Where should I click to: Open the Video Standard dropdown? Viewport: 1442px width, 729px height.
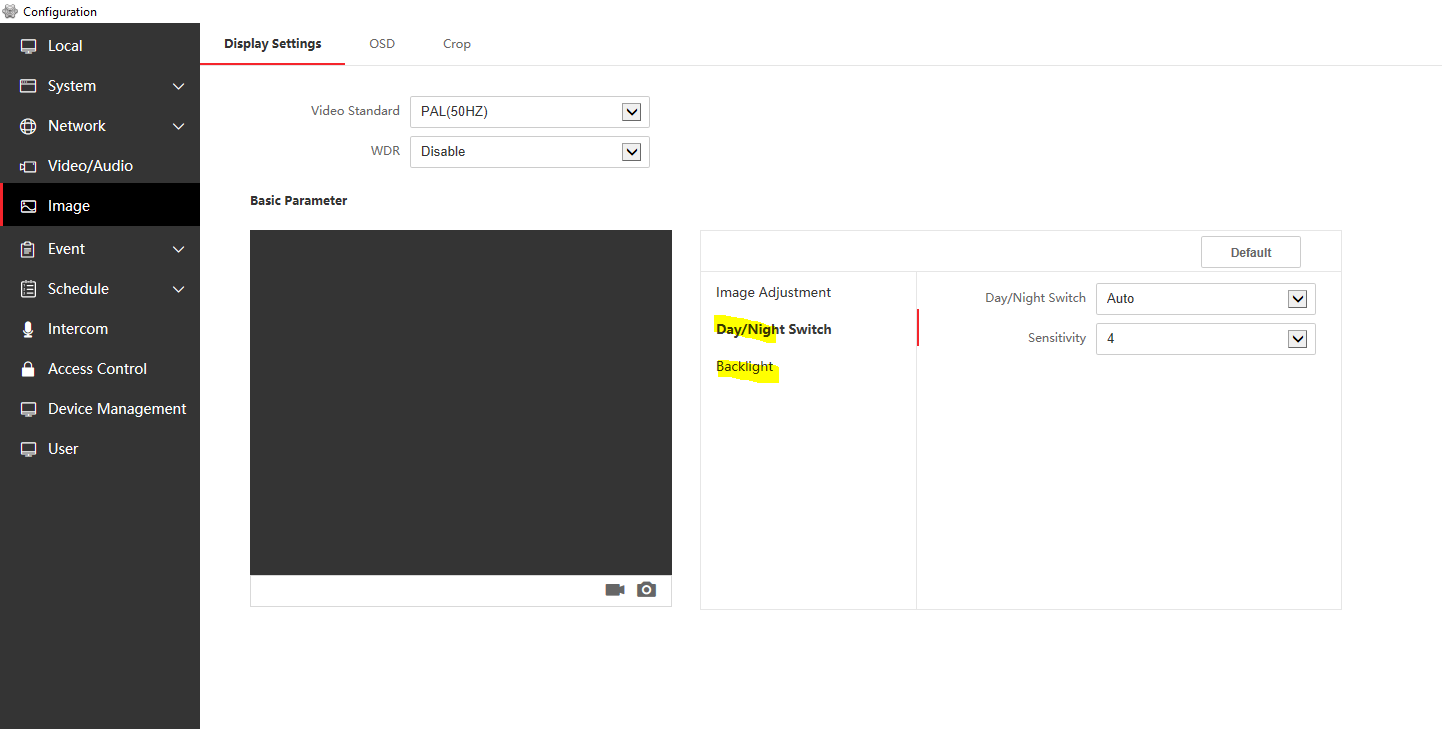pos(529,112)
